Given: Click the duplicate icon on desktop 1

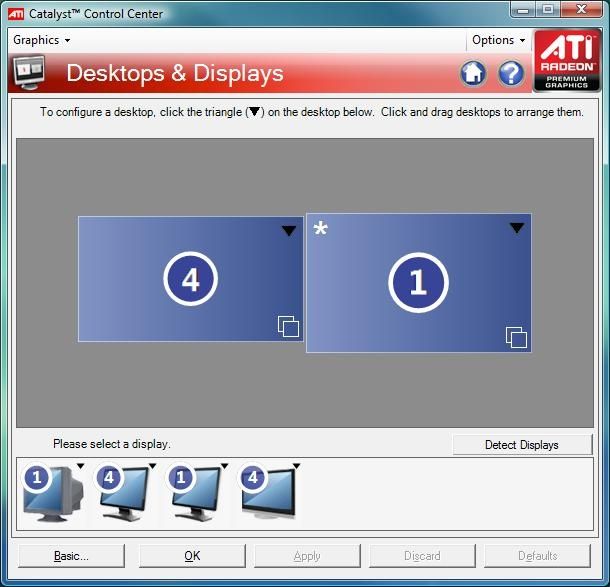Looking at the screenshot, I should pyautogui.click(x=516, y=337).
